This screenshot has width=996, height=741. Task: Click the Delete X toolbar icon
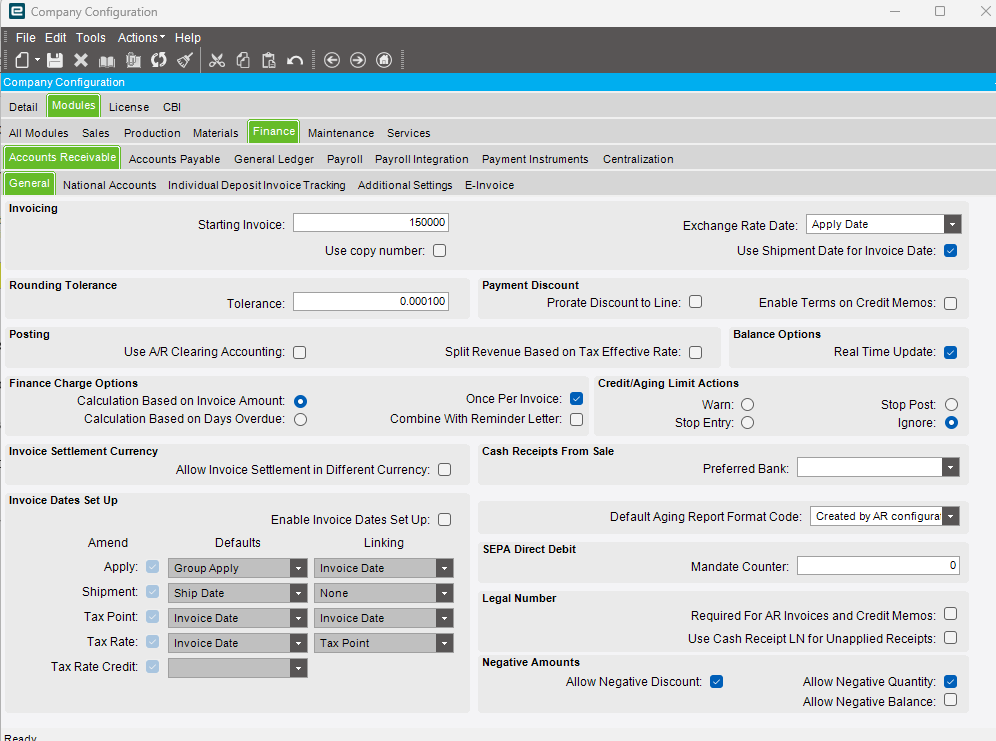point(81,60)
